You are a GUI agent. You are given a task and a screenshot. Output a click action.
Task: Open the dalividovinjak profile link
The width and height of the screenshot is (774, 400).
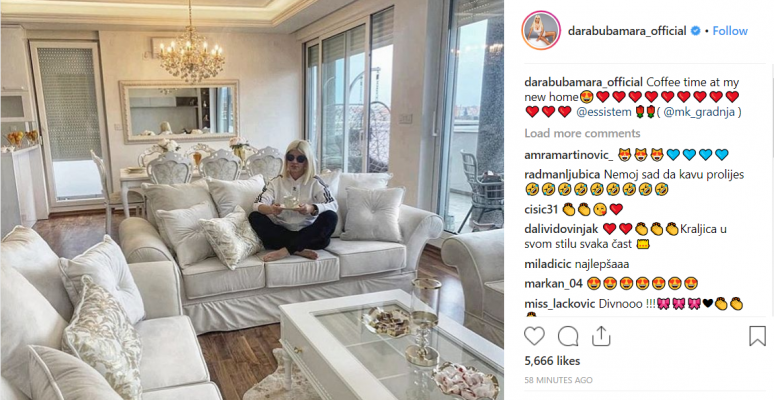tap(561, 229)
